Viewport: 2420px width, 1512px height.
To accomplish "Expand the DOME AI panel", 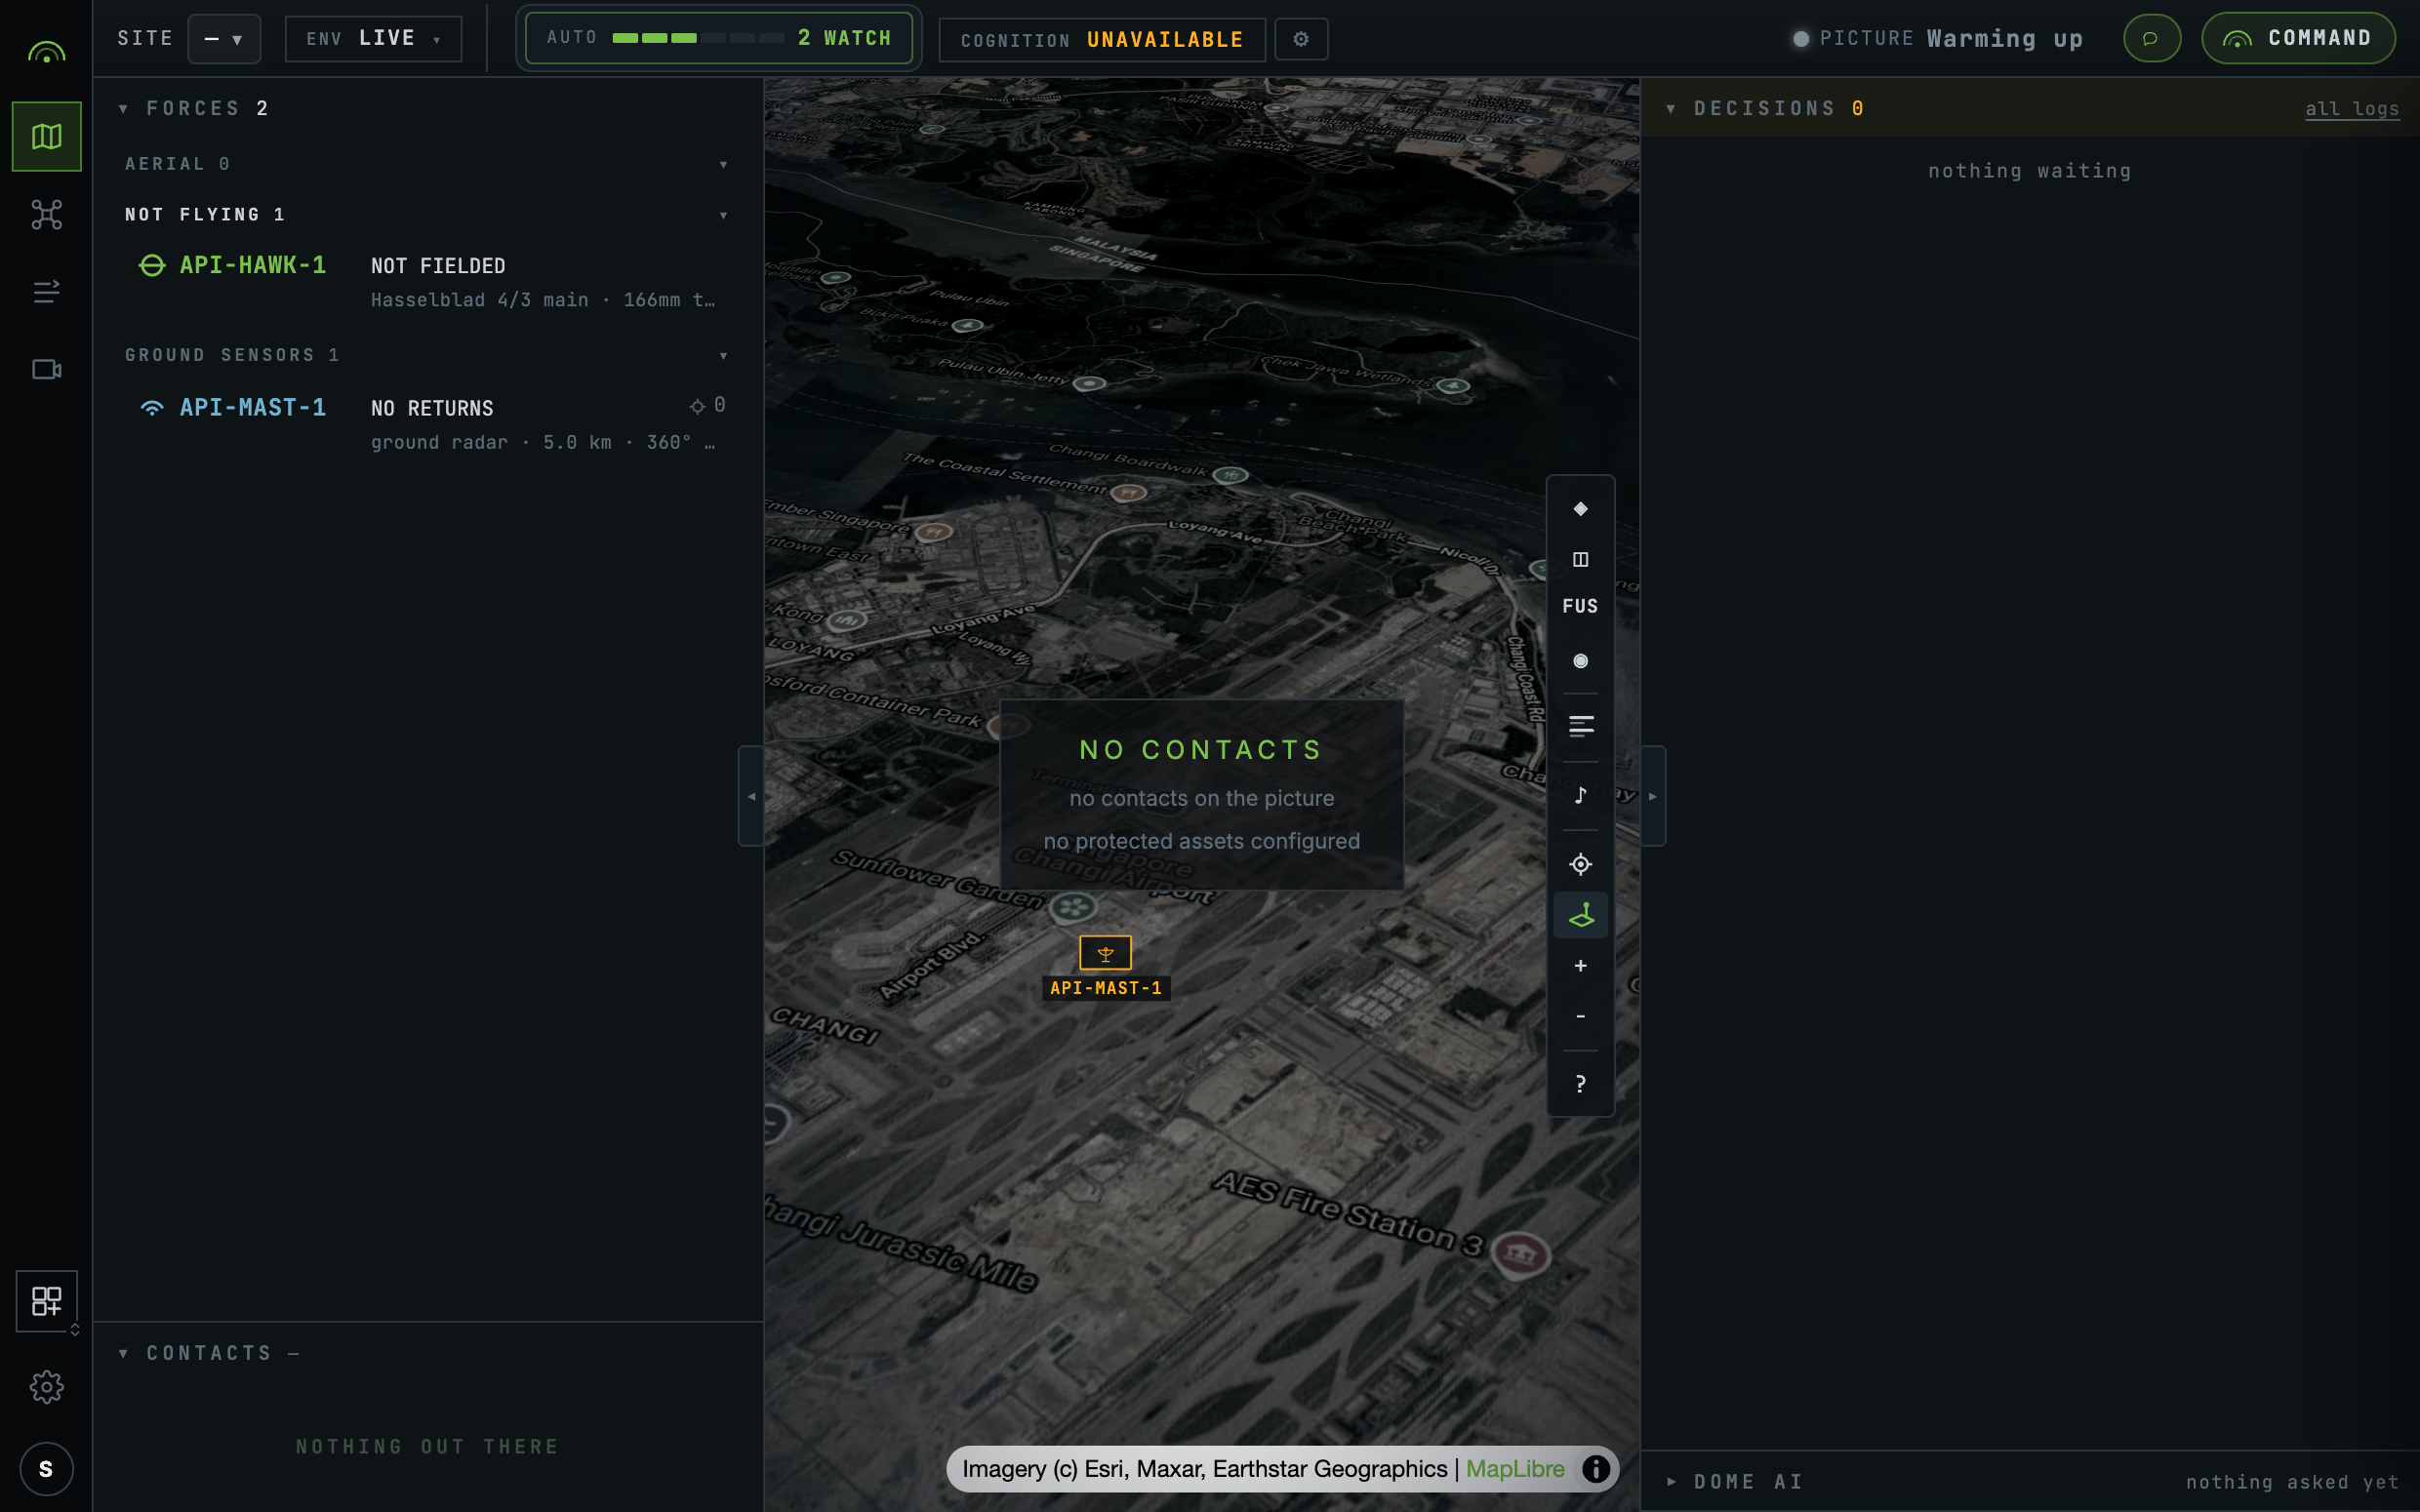I will click(1671, 1482).
